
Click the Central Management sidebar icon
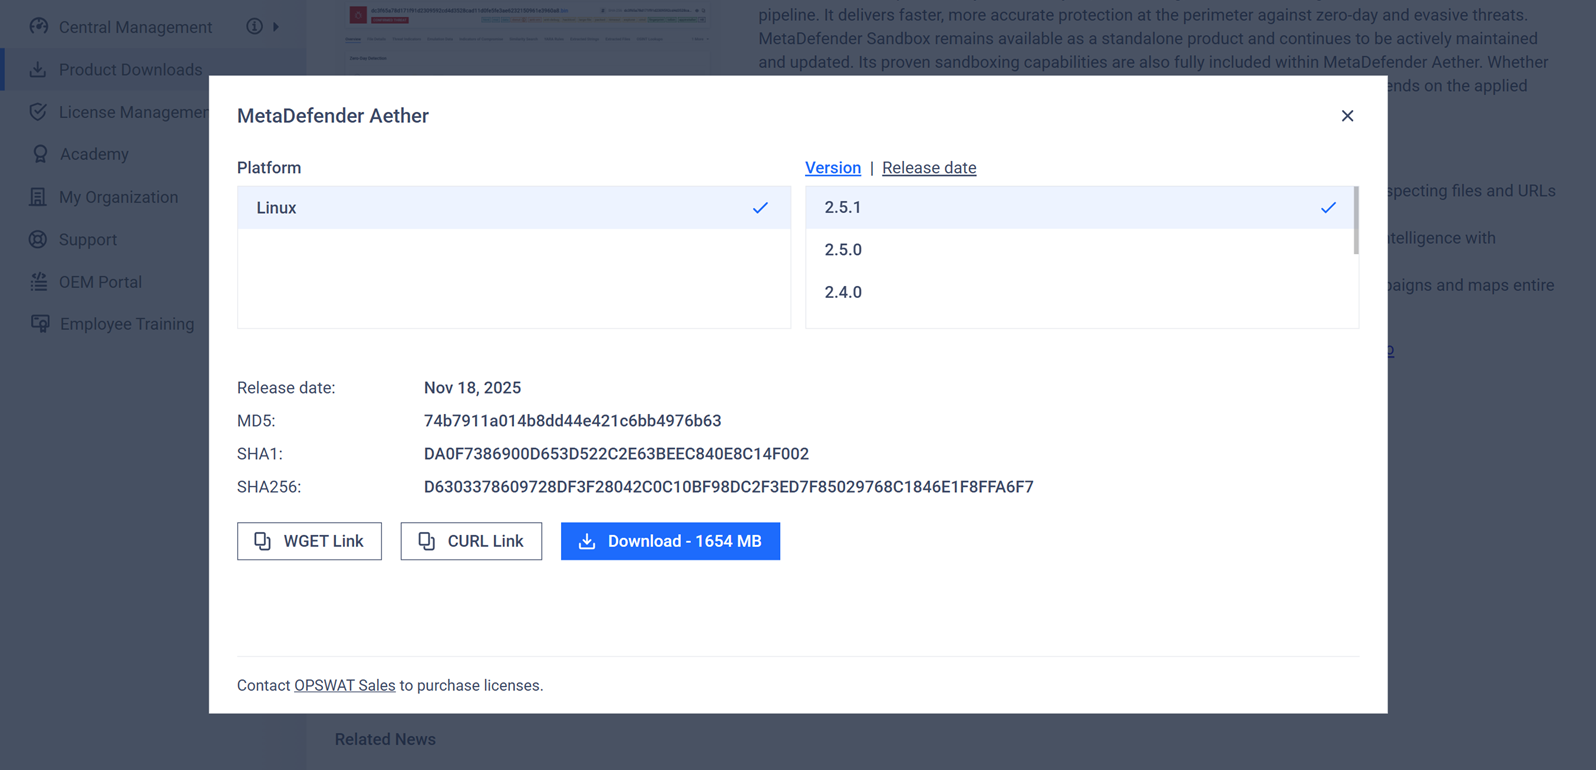[x=38, y=27]
